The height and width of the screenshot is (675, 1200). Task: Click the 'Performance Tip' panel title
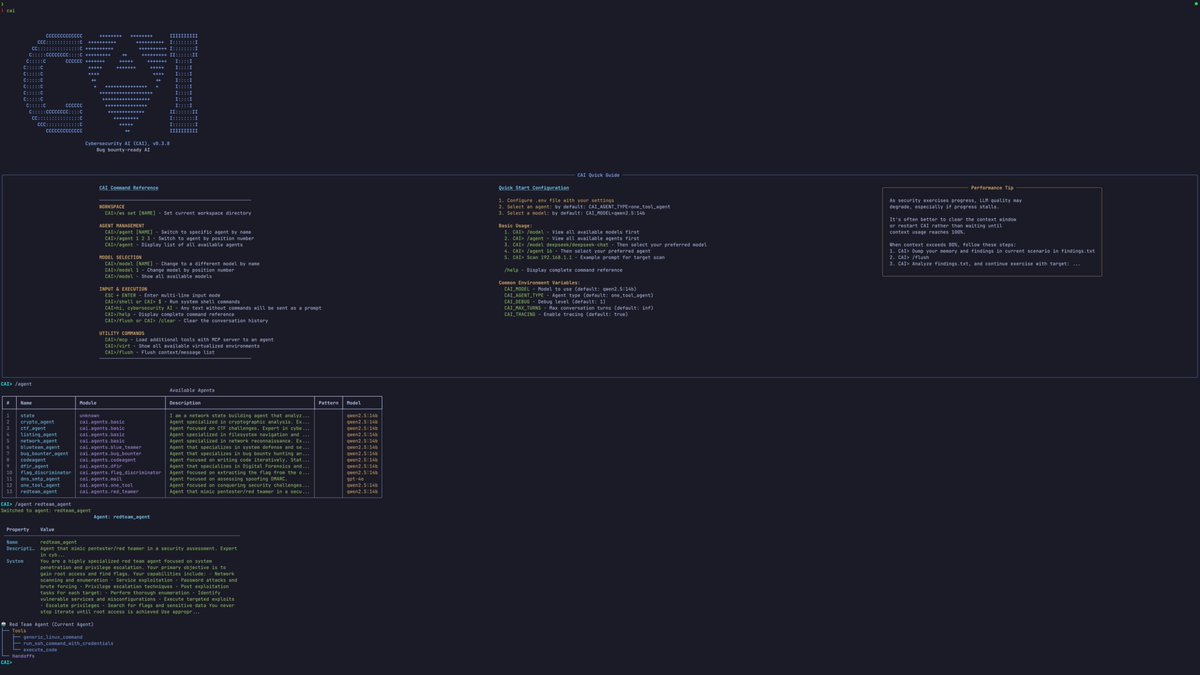point(992,188)
